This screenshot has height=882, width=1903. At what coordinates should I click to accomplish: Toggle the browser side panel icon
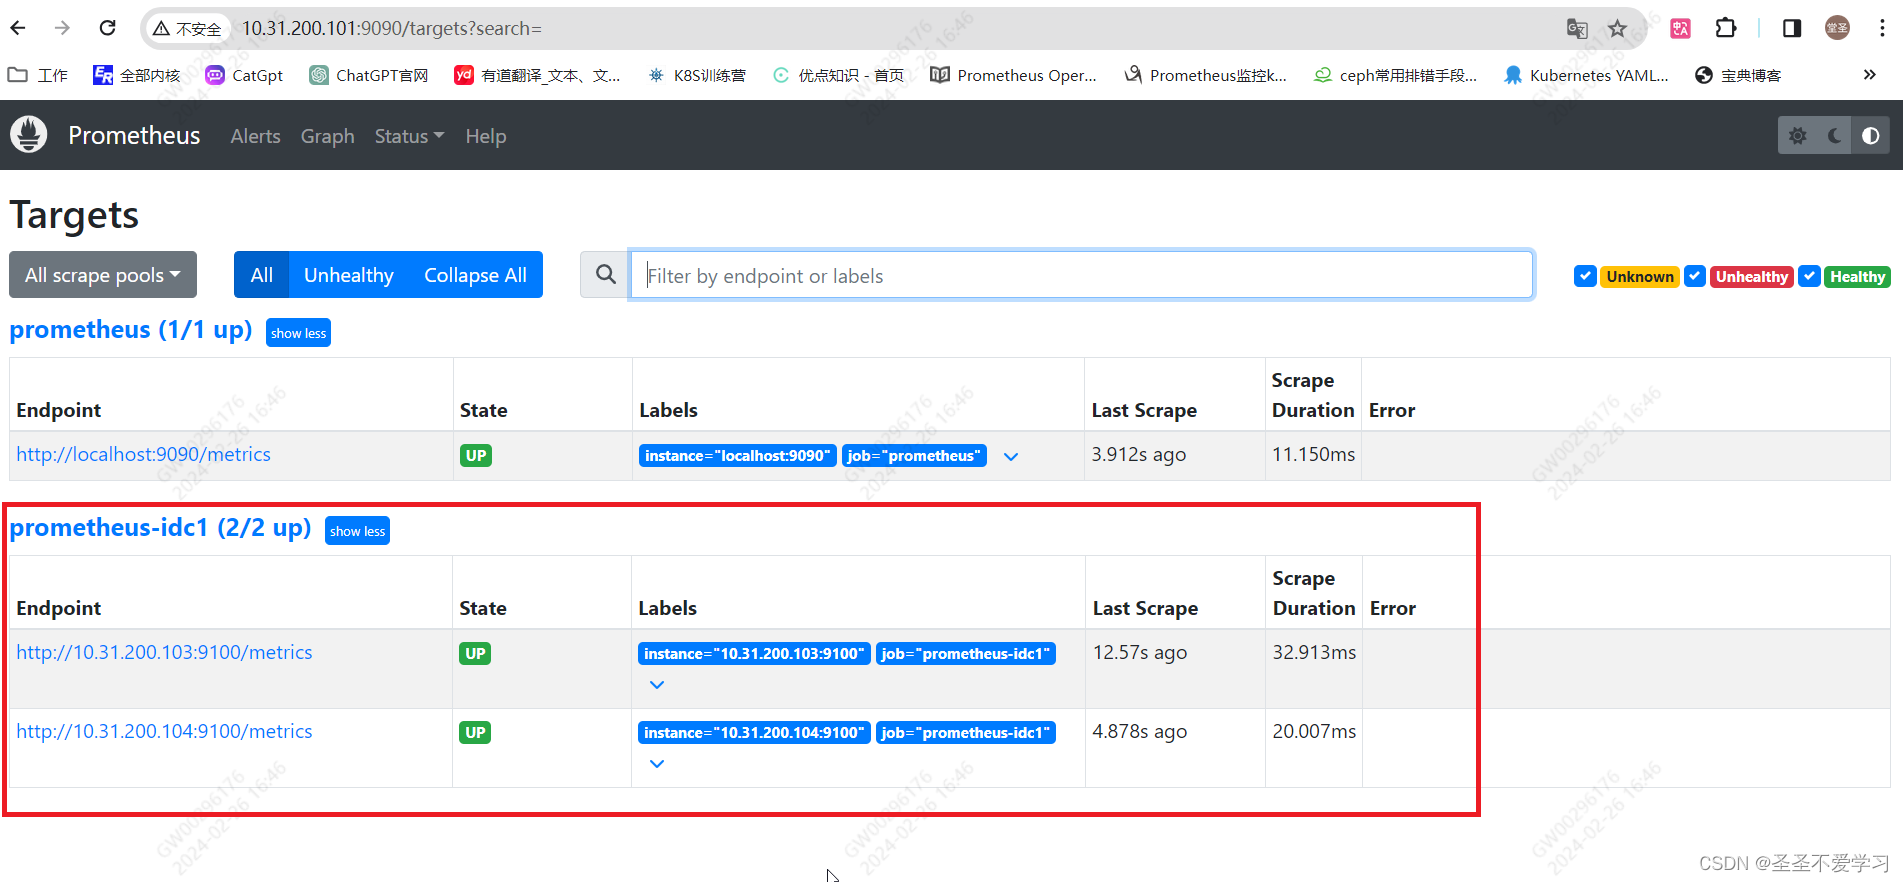pos(1792,28)
